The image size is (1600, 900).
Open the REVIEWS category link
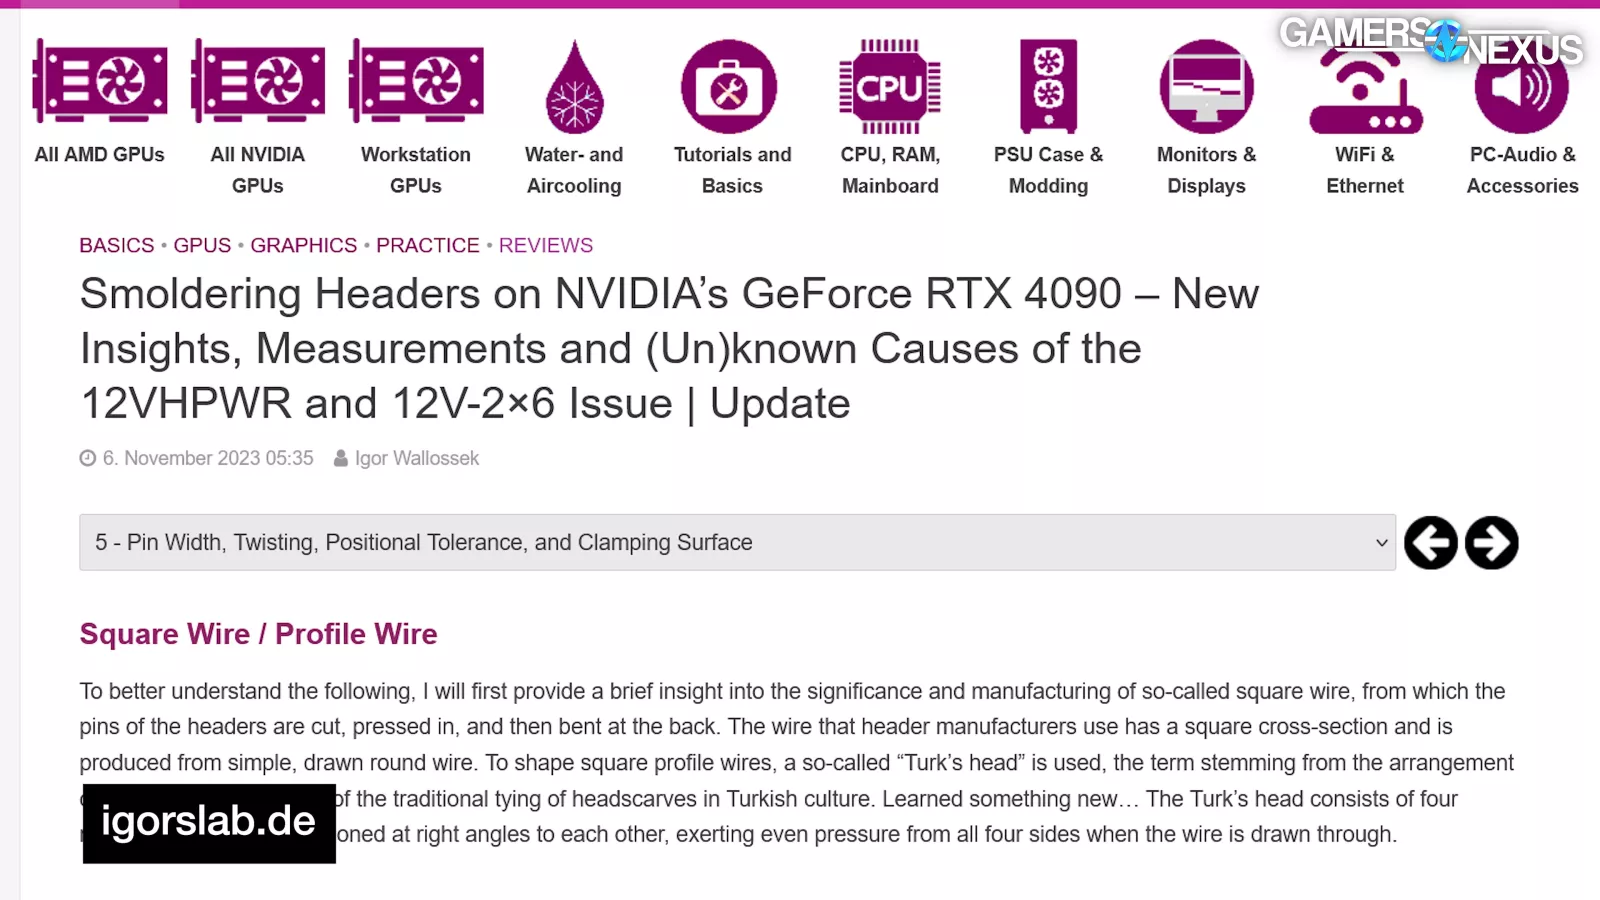point(546,246)
